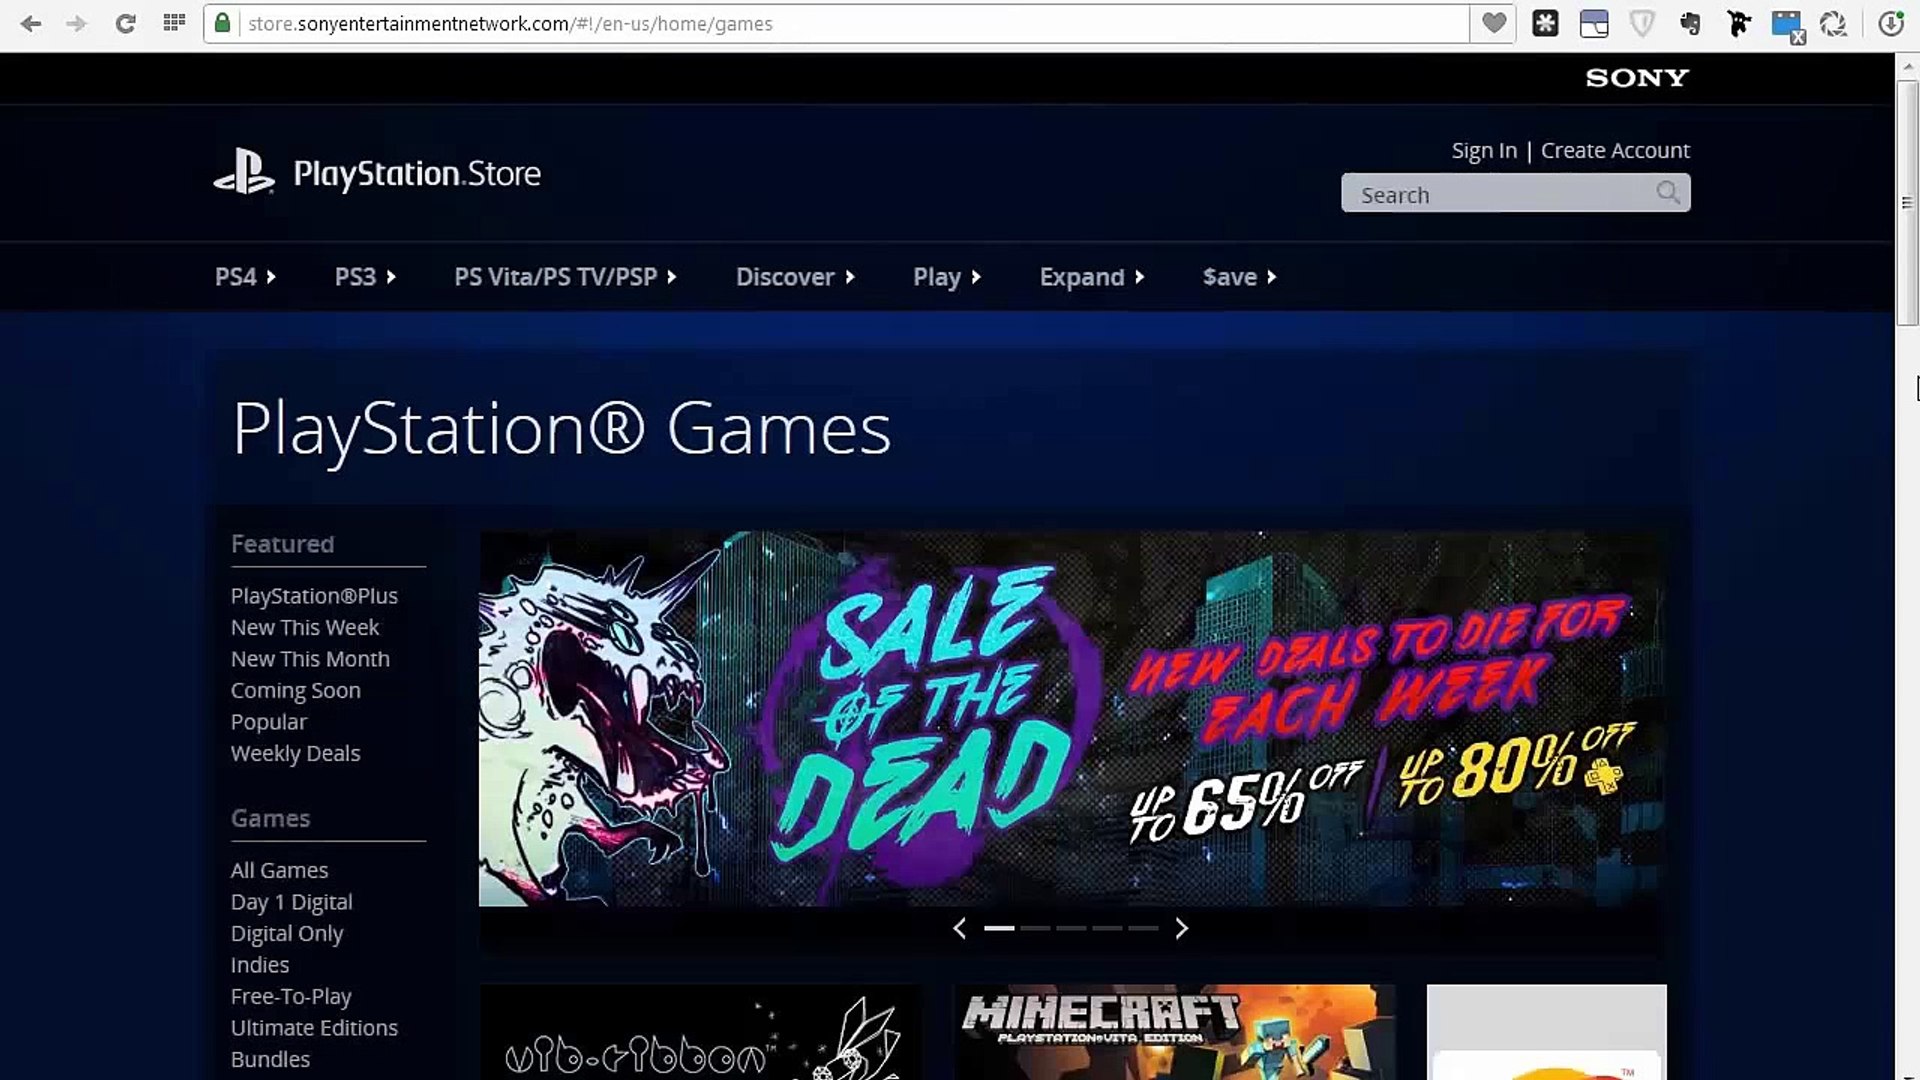Click the refresh page icon
The height and width of the screenshot is (1080, 1920).
[x=124, y=24]
